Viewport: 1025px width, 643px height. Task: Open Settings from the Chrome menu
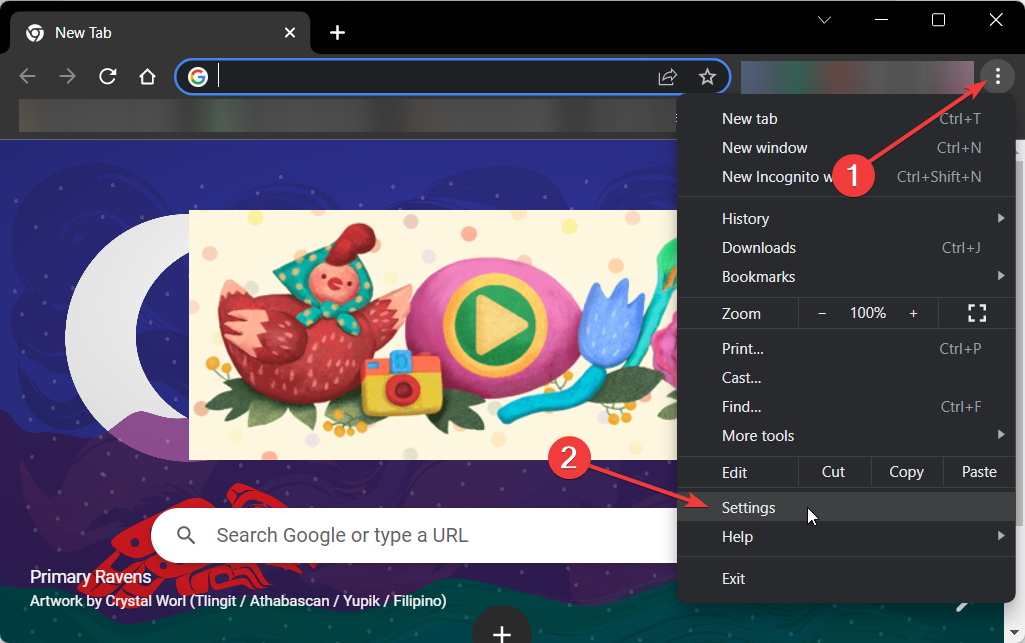pos(846,508)
